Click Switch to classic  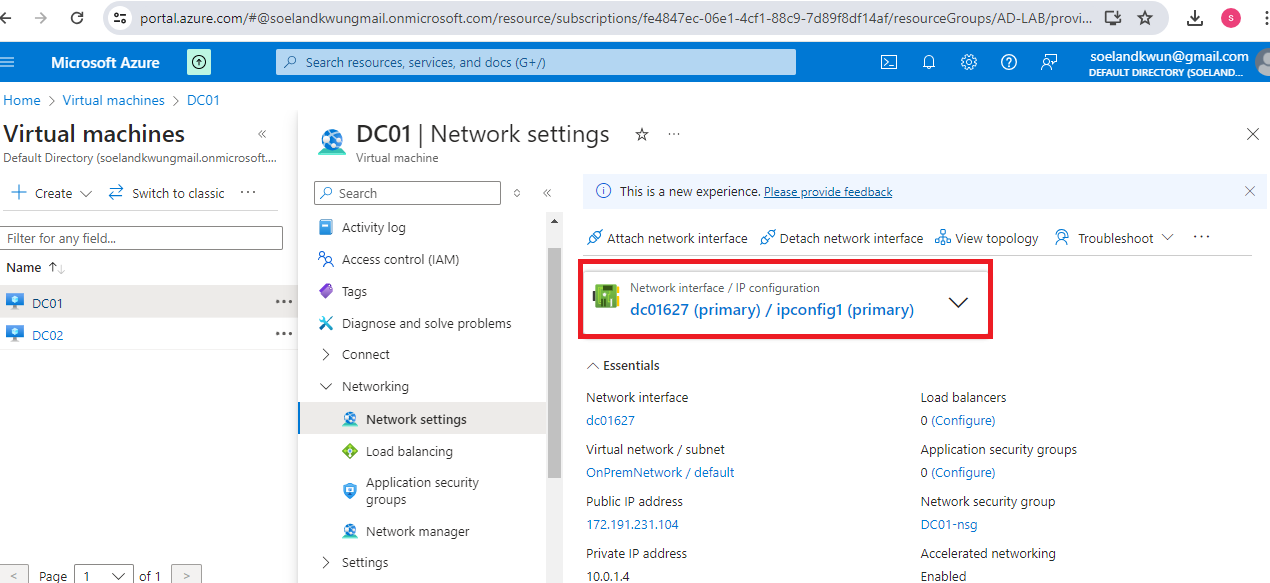(x=167, y=193)
